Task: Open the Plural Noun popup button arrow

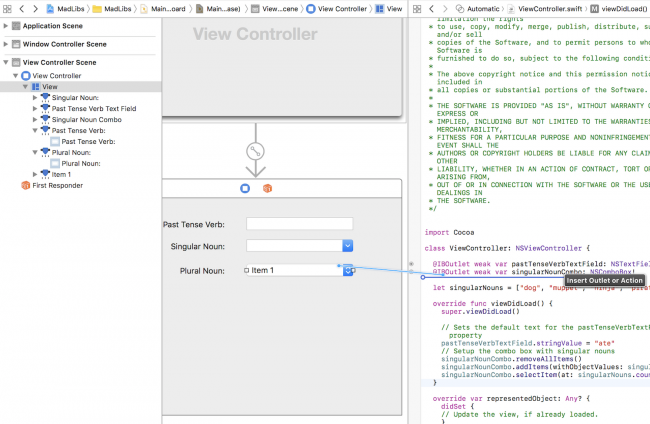Action: (346, 270)
